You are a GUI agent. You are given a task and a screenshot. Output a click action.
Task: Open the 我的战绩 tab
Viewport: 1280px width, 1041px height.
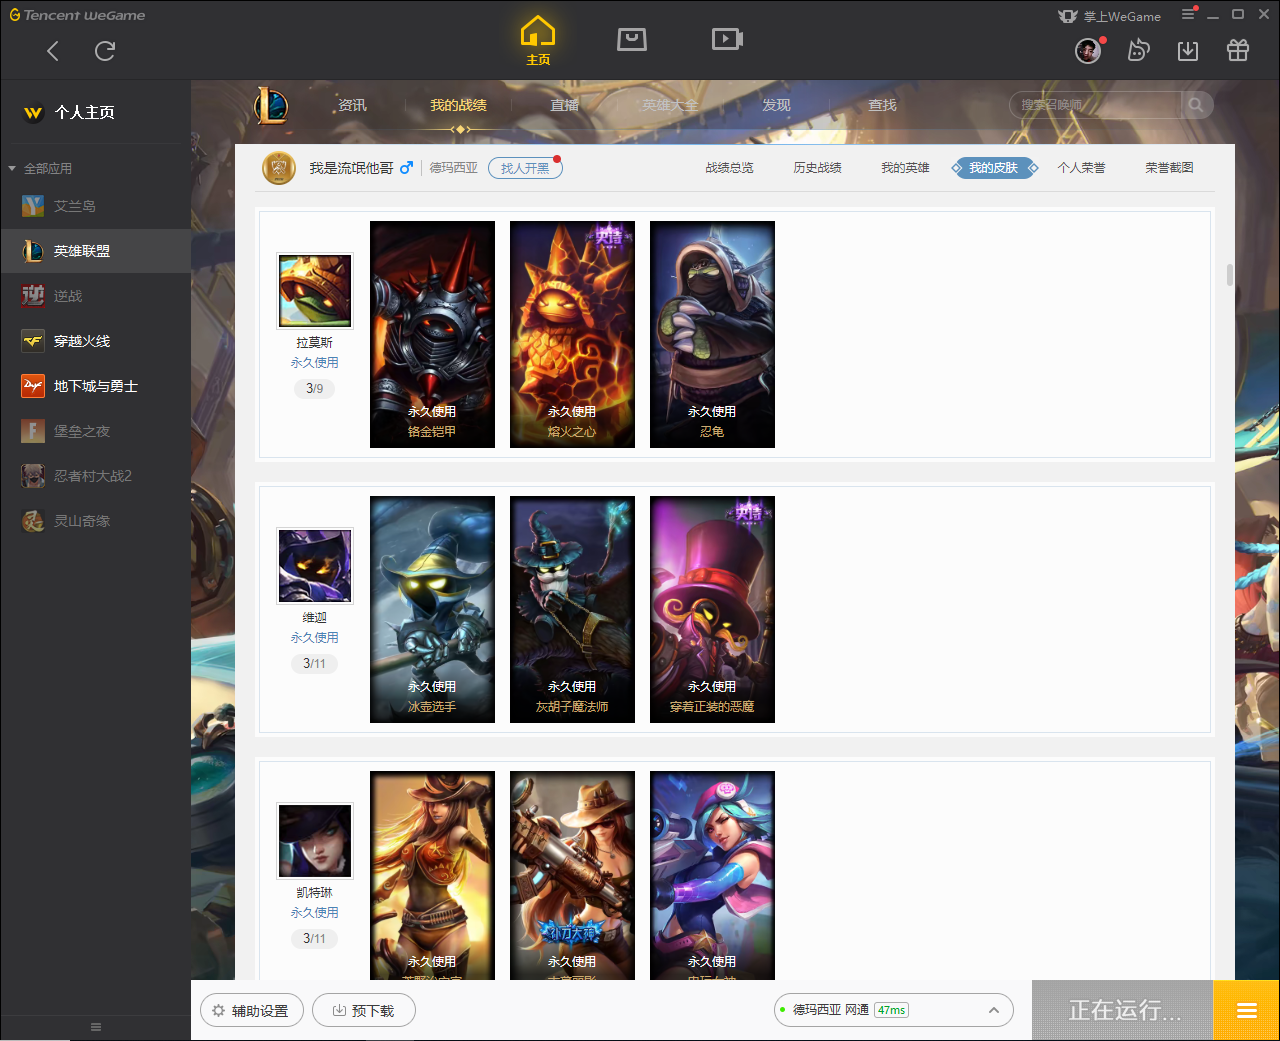[x=458, y=105]
